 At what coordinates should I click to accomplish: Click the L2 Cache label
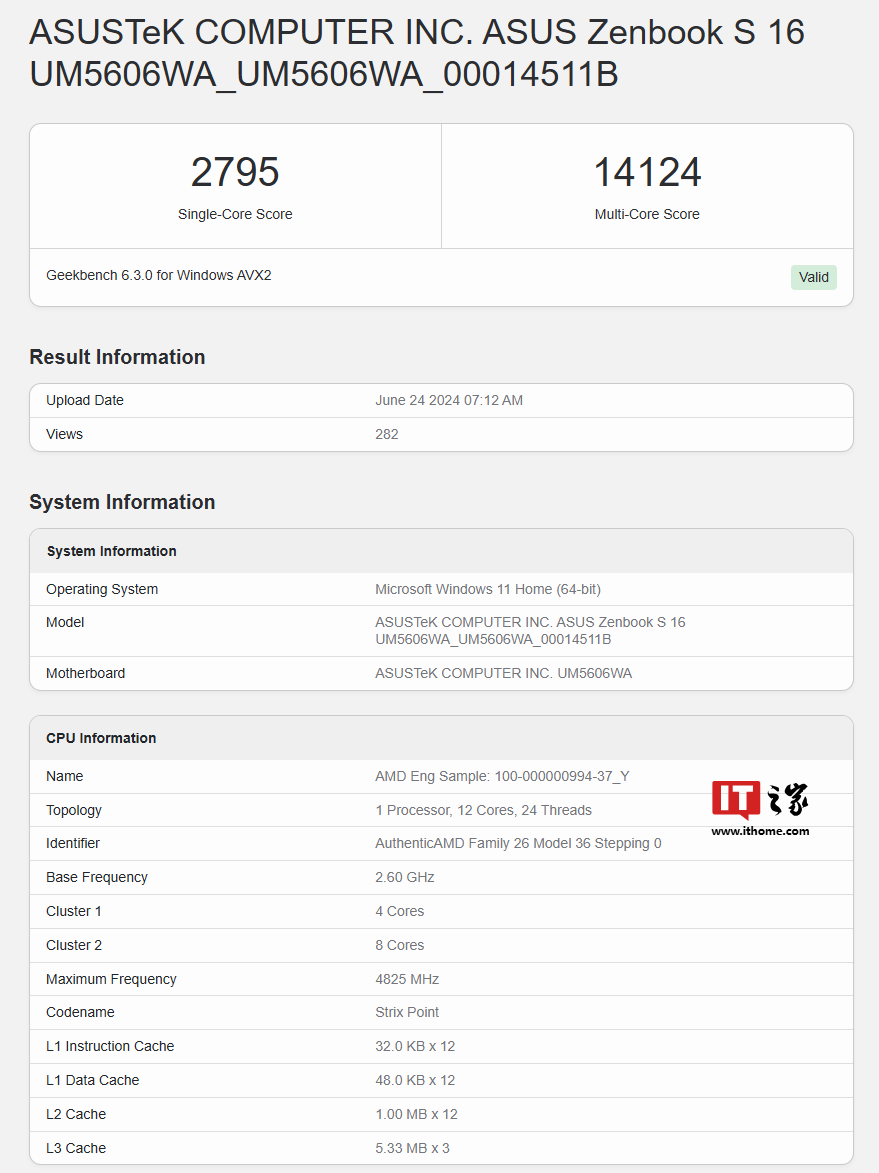76,1115
